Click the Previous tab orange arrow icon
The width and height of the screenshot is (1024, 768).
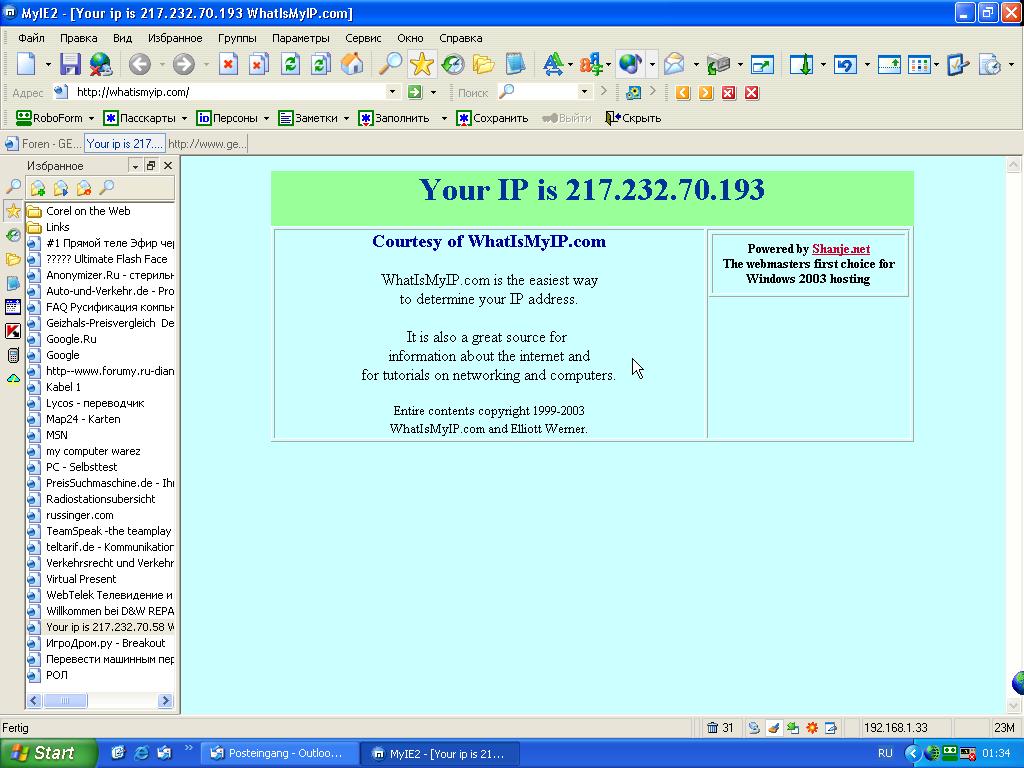683,93
